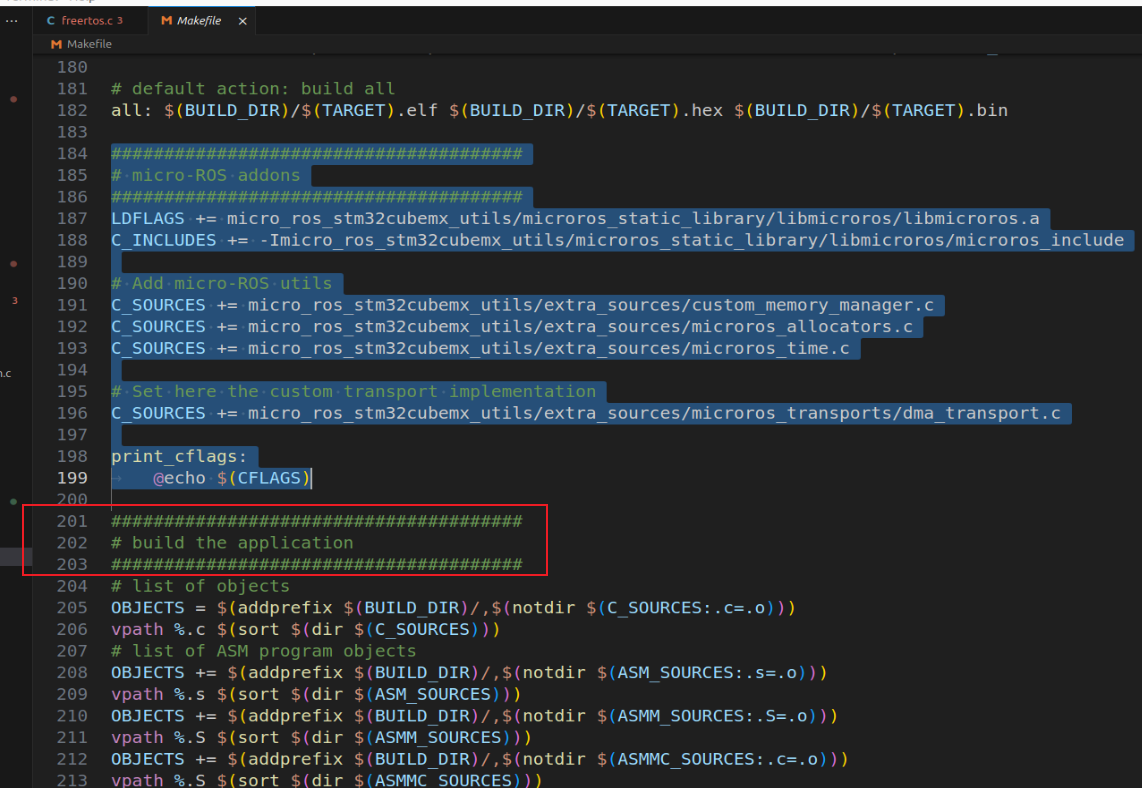Click the orange M icon in the breadcrumb bar
1142x788 pixels.
click(55, 44)
